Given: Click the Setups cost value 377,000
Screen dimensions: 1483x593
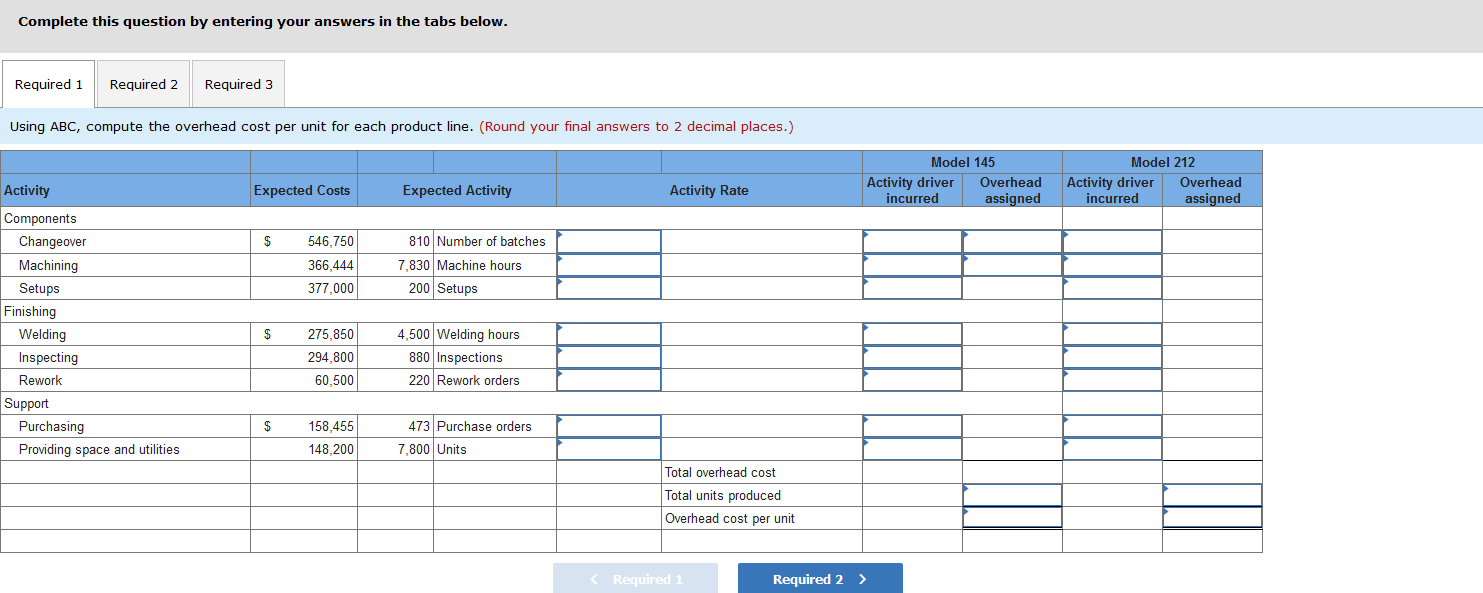Looking at the screenshot, I should (330, 288).
